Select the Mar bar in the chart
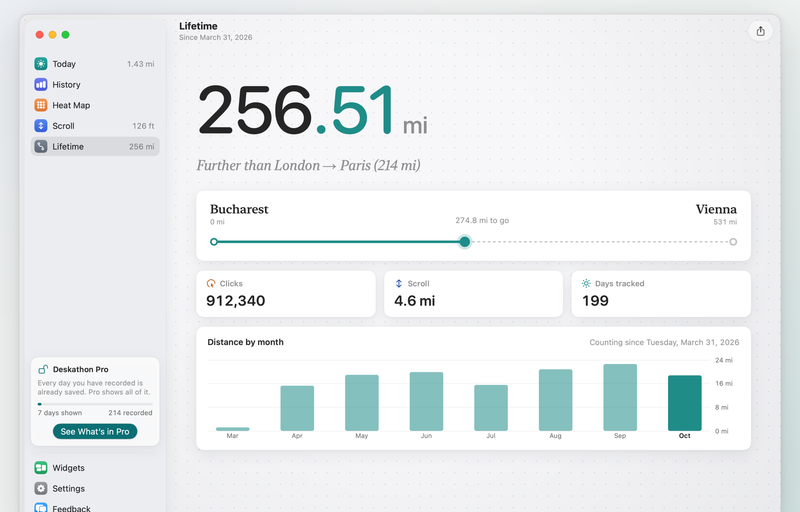Screen dimensions: 800x512 [x=232, y=429]
